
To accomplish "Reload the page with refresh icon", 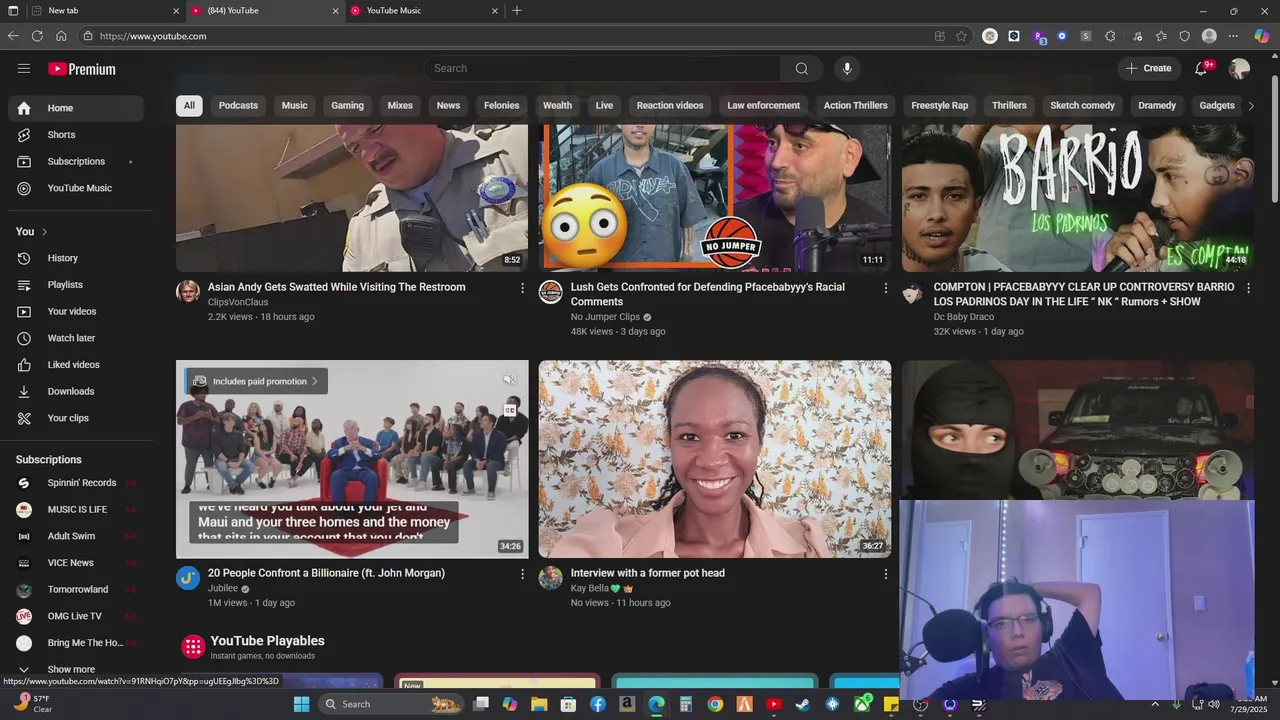I will (x=37, y=36).
